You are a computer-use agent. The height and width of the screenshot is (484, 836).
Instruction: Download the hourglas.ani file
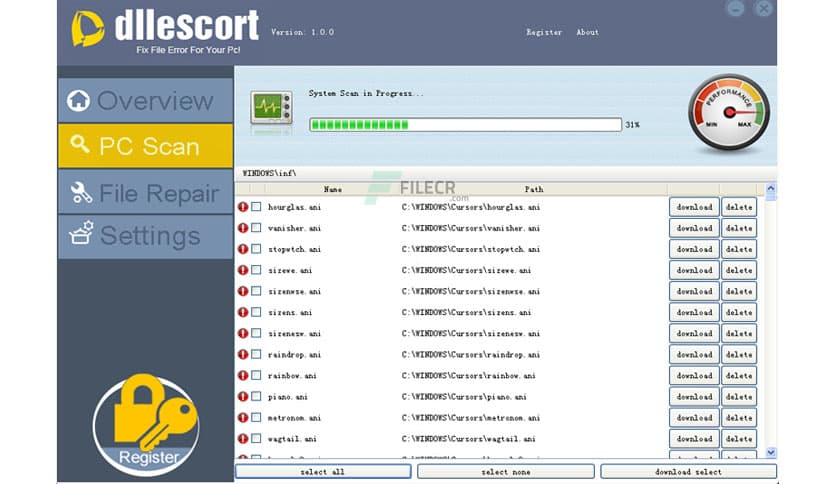pos(694,207)
